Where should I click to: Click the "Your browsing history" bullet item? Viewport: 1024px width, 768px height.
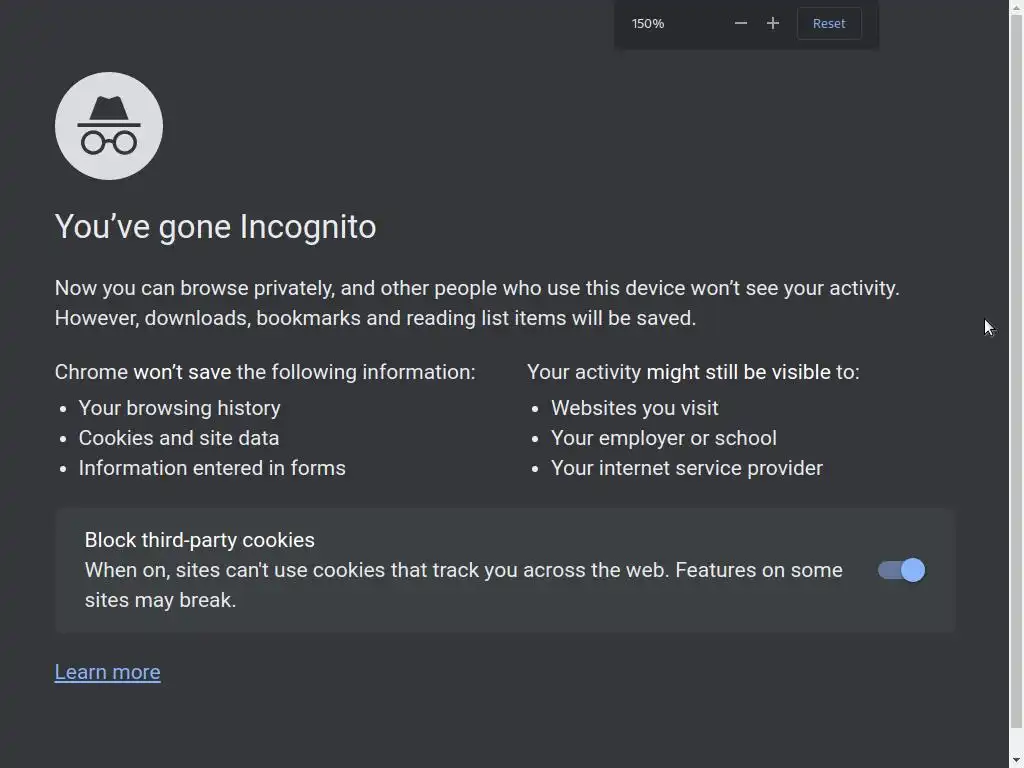pyautogui.click(x=179, y=408)
